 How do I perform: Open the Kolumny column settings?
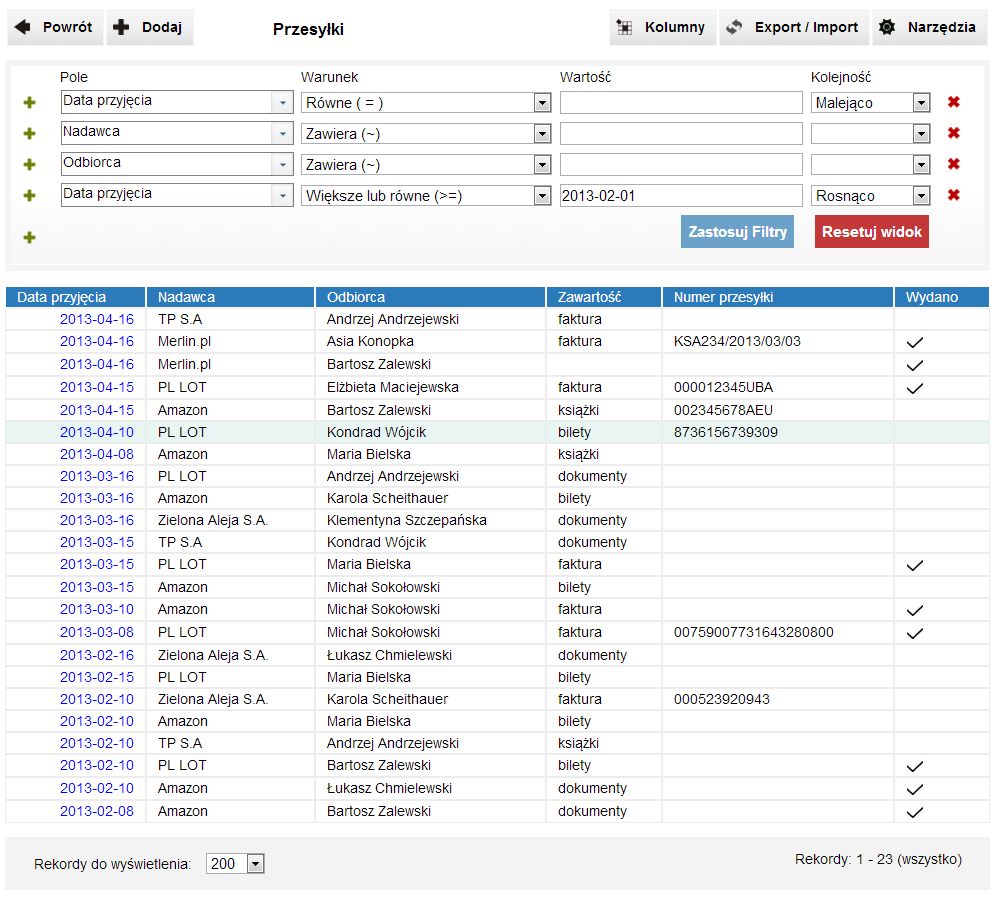pos(662,28)
